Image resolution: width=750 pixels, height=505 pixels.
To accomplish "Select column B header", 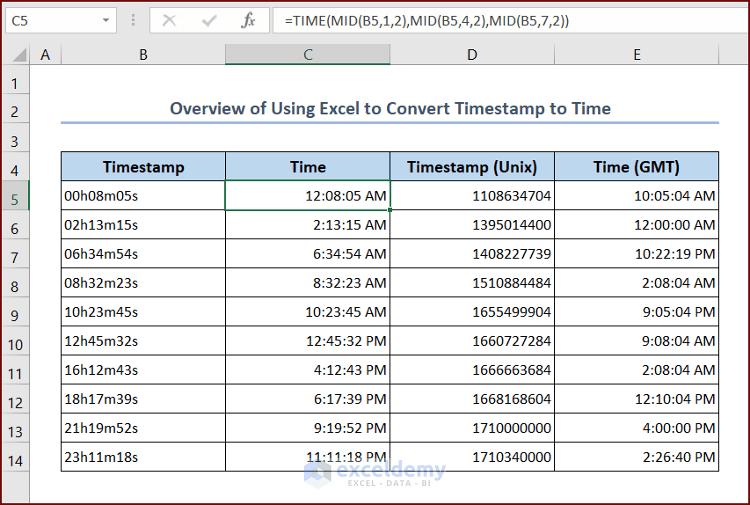I will point(143,55).
